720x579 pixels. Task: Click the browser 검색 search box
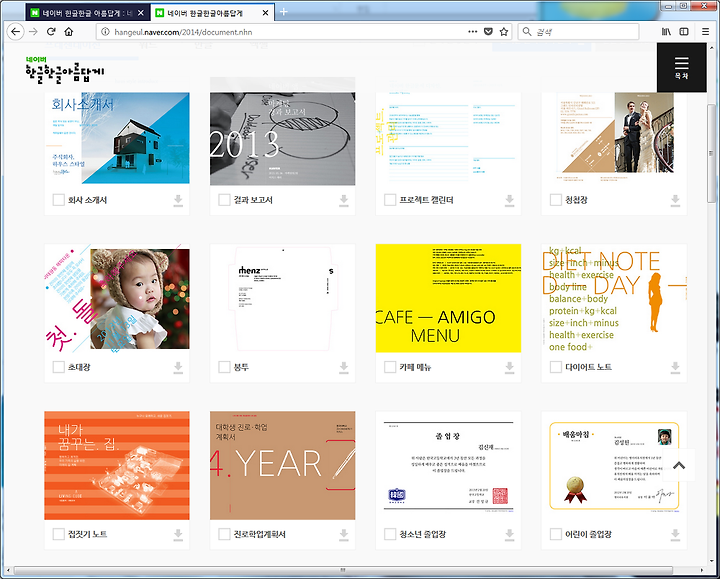tap(579, 32)
